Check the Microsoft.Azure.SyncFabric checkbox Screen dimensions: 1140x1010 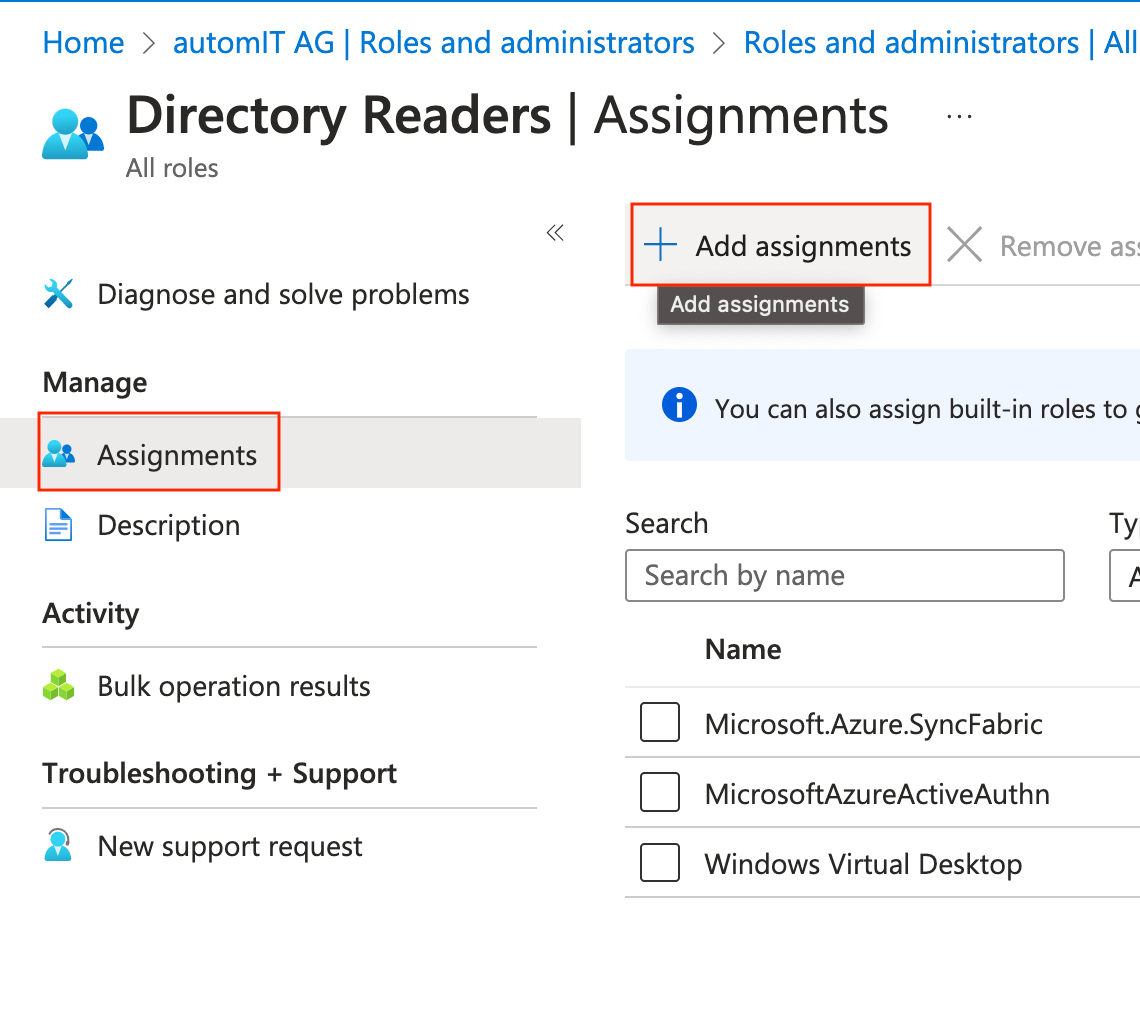point(660,723)
